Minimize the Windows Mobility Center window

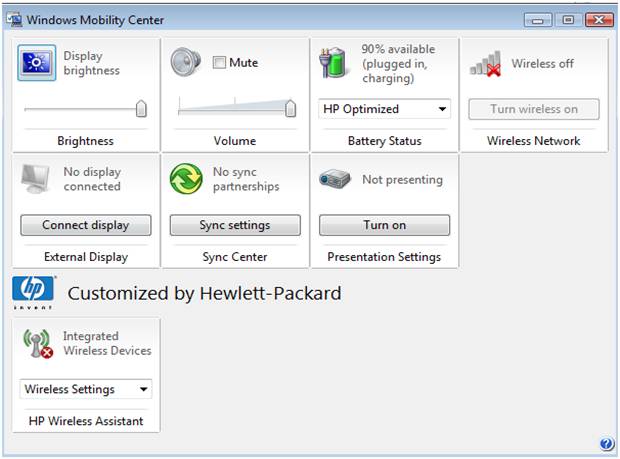point(538,20)
